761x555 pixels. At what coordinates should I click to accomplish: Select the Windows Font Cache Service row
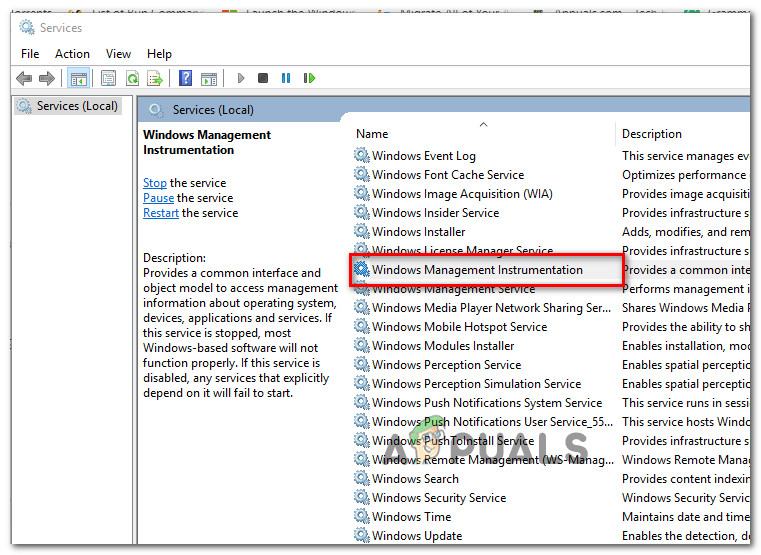click(439, 175)
